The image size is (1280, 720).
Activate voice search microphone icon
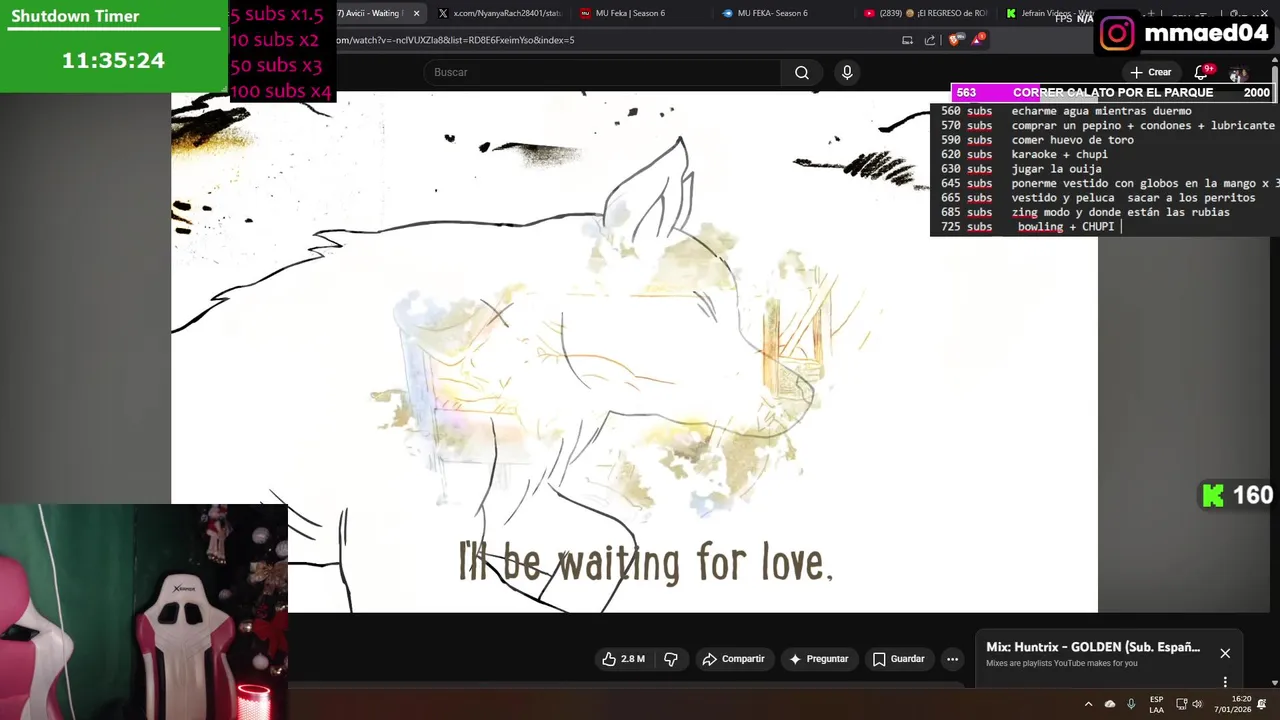(847, 72)
